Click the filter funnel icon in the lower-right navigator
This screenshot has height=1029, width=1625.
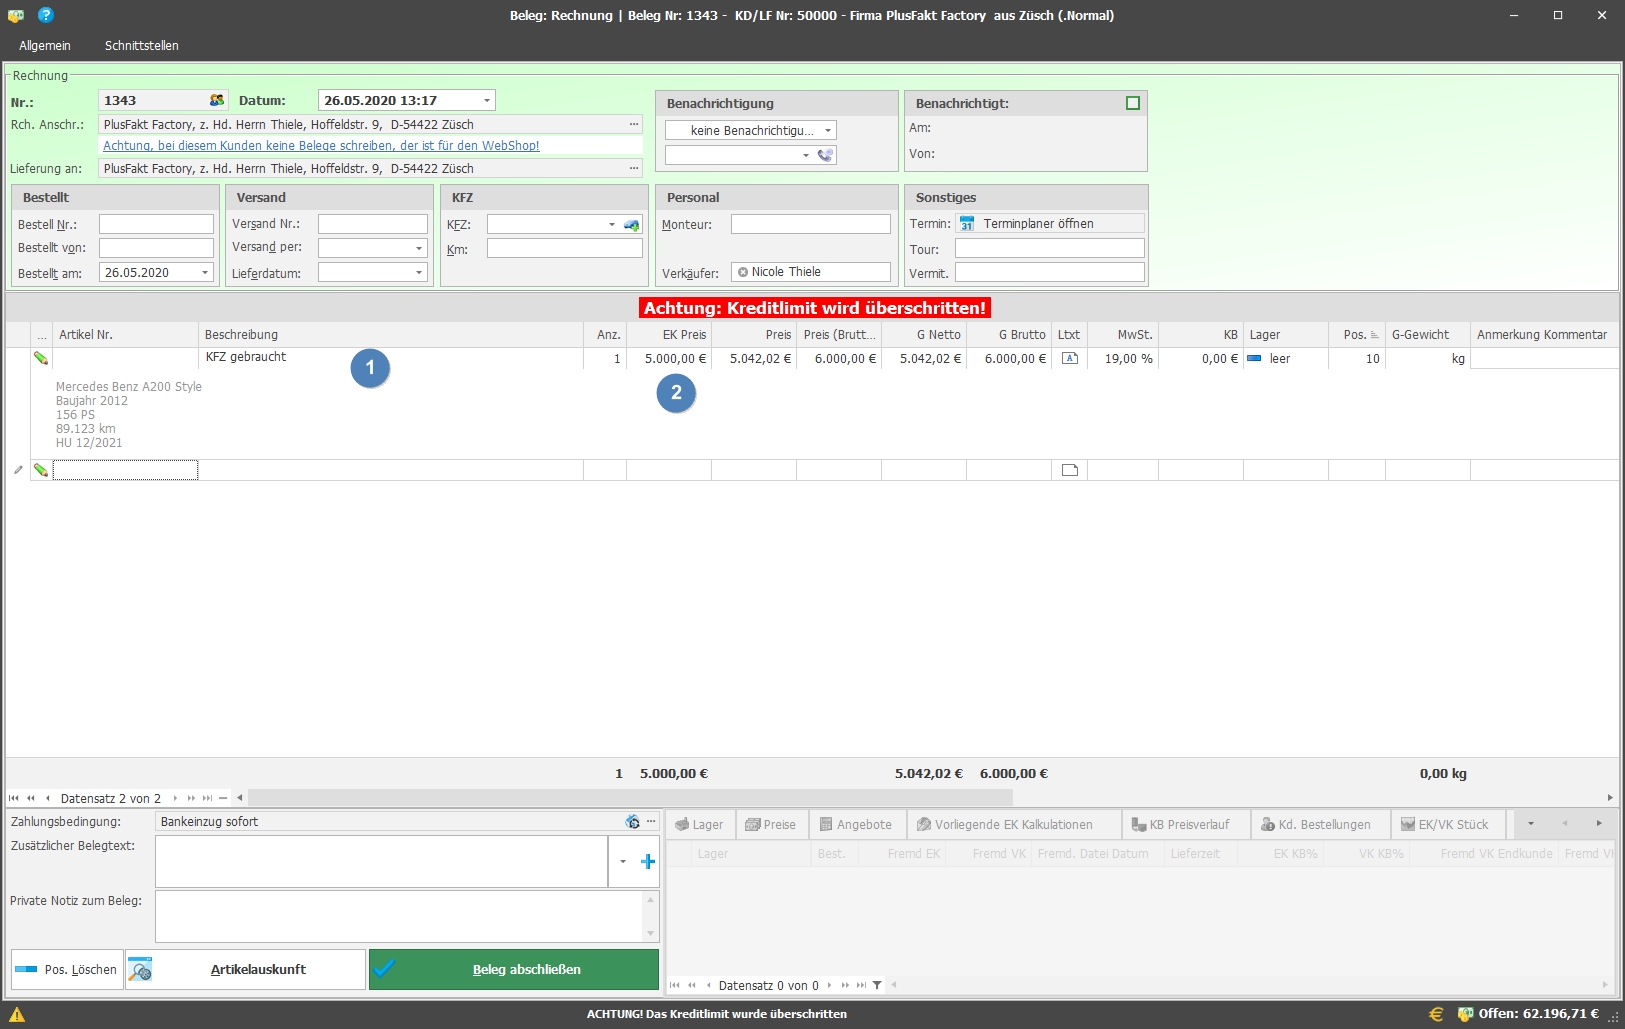877,985
